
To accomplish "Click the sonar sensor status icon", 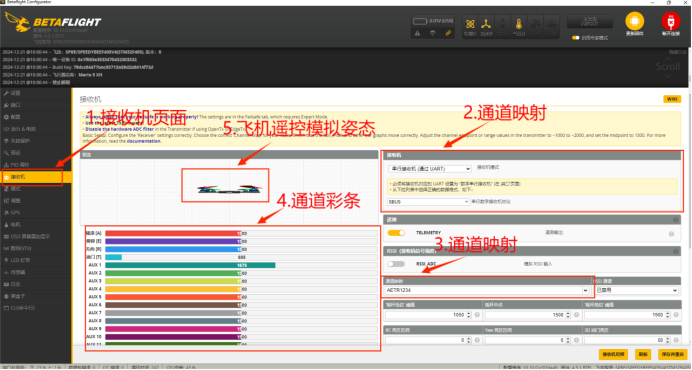I will 552,26.
